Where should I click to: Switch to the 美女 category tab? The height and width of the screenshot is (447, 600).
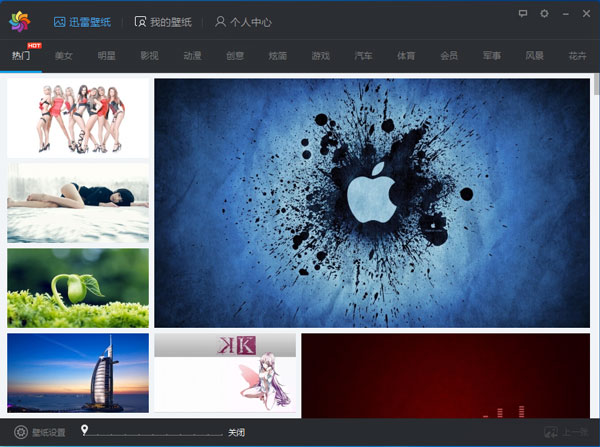(x=64, y=56)
